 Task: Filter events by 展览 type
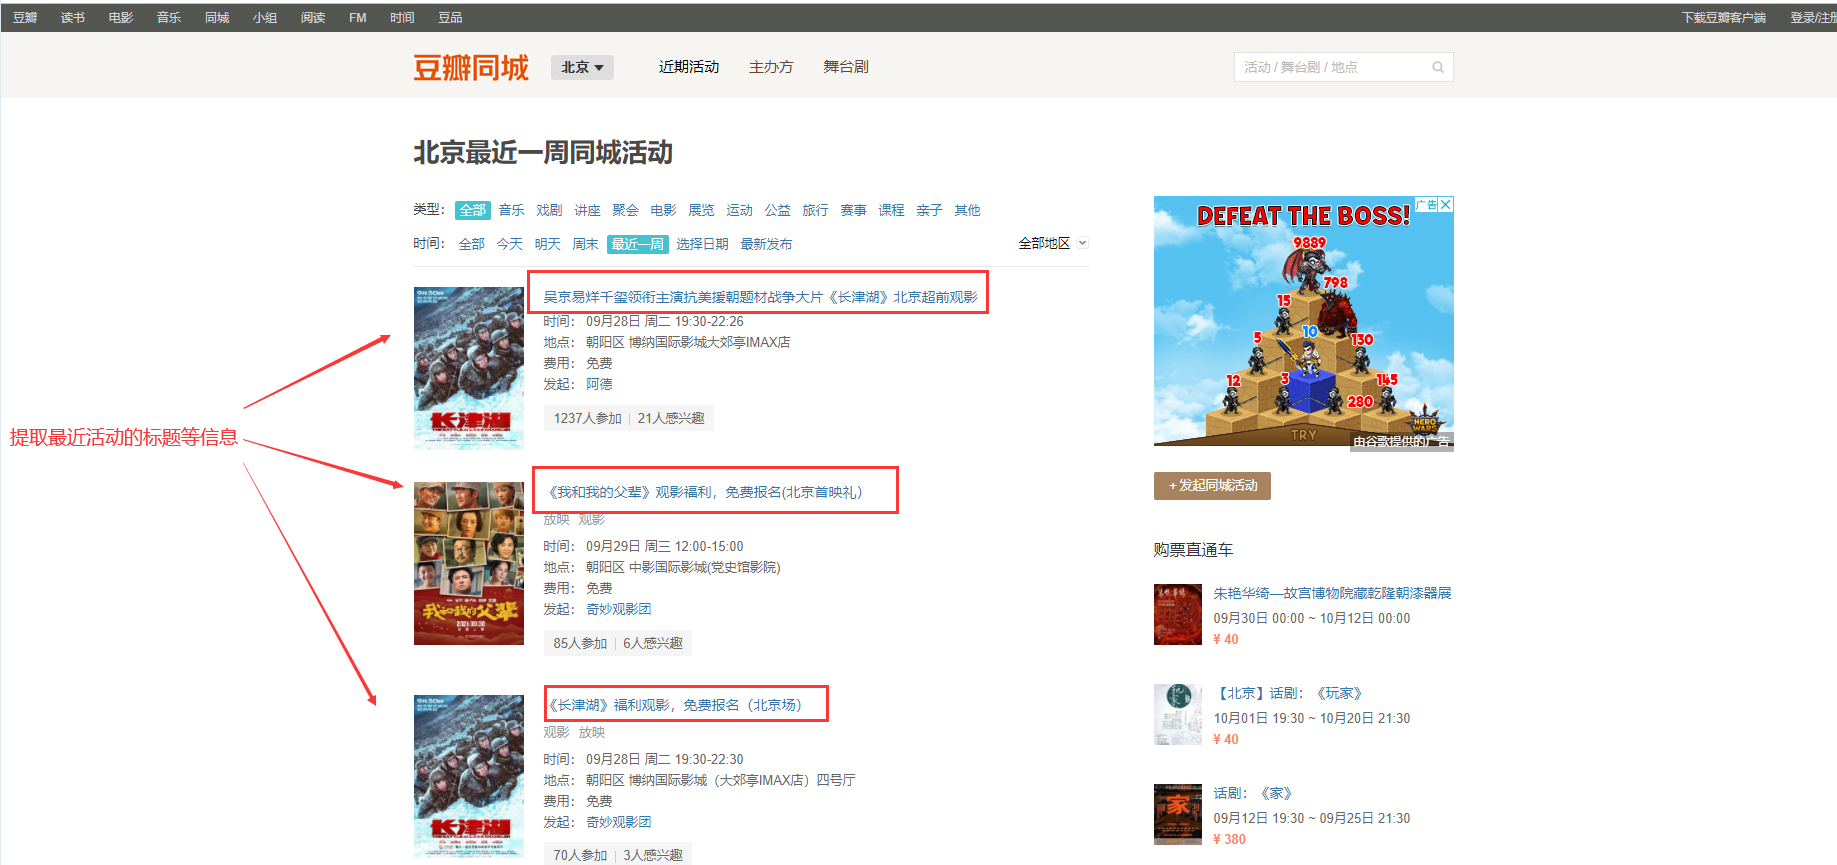(702, 210)
